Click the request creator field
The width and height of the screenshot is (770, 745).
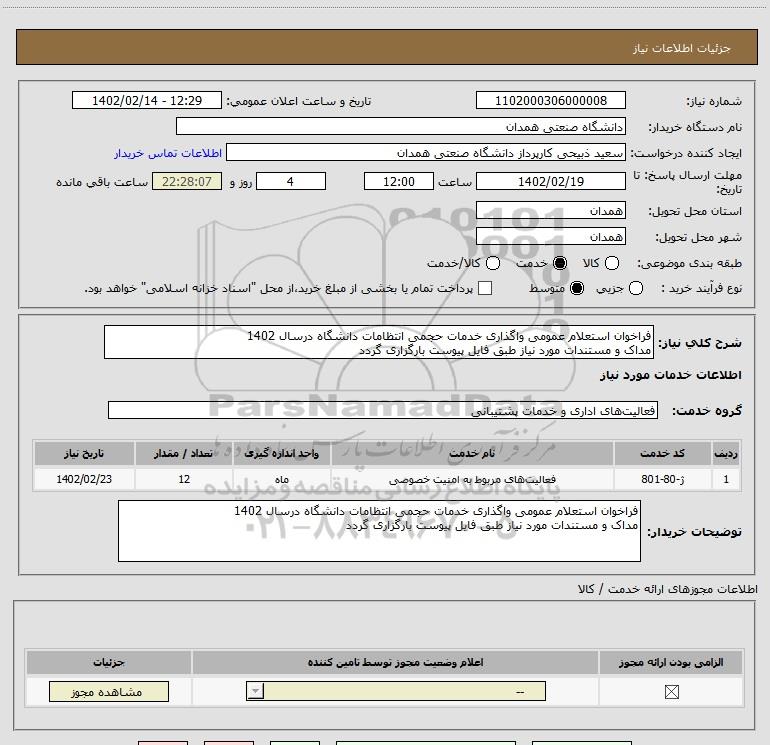[426, 153]
